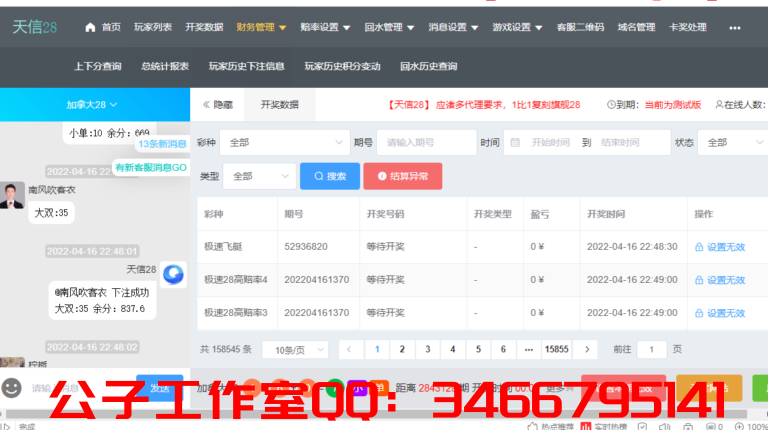The height and width of the screenshot is (430, 768).
Task: Click 南风吹客衣 user avatar in chat
Action: click(12, 195)
